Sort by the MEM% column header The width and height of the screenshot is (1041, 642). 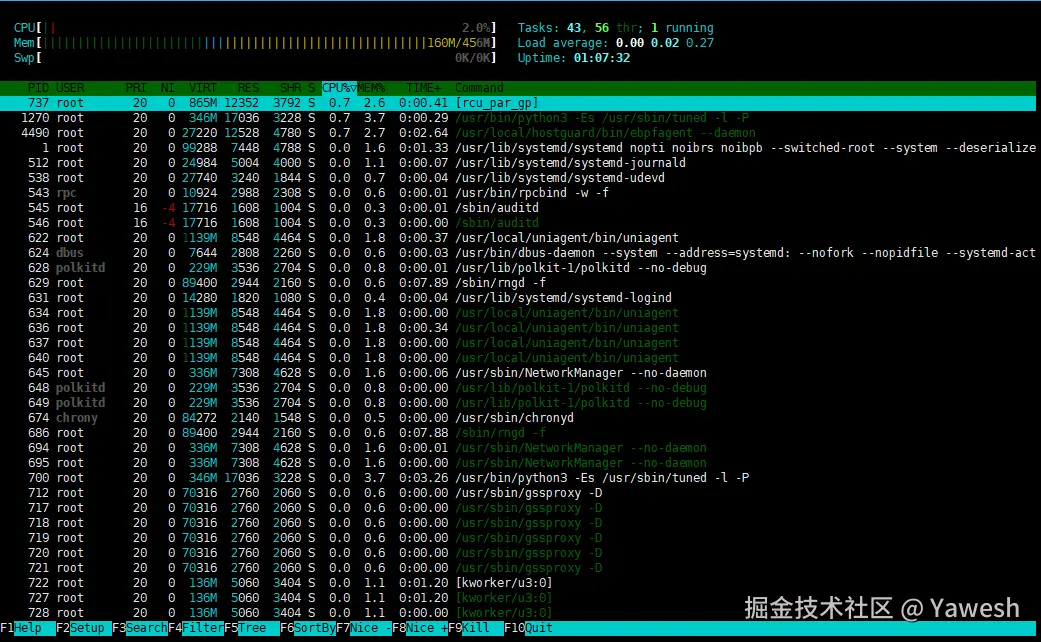point(371,88)
